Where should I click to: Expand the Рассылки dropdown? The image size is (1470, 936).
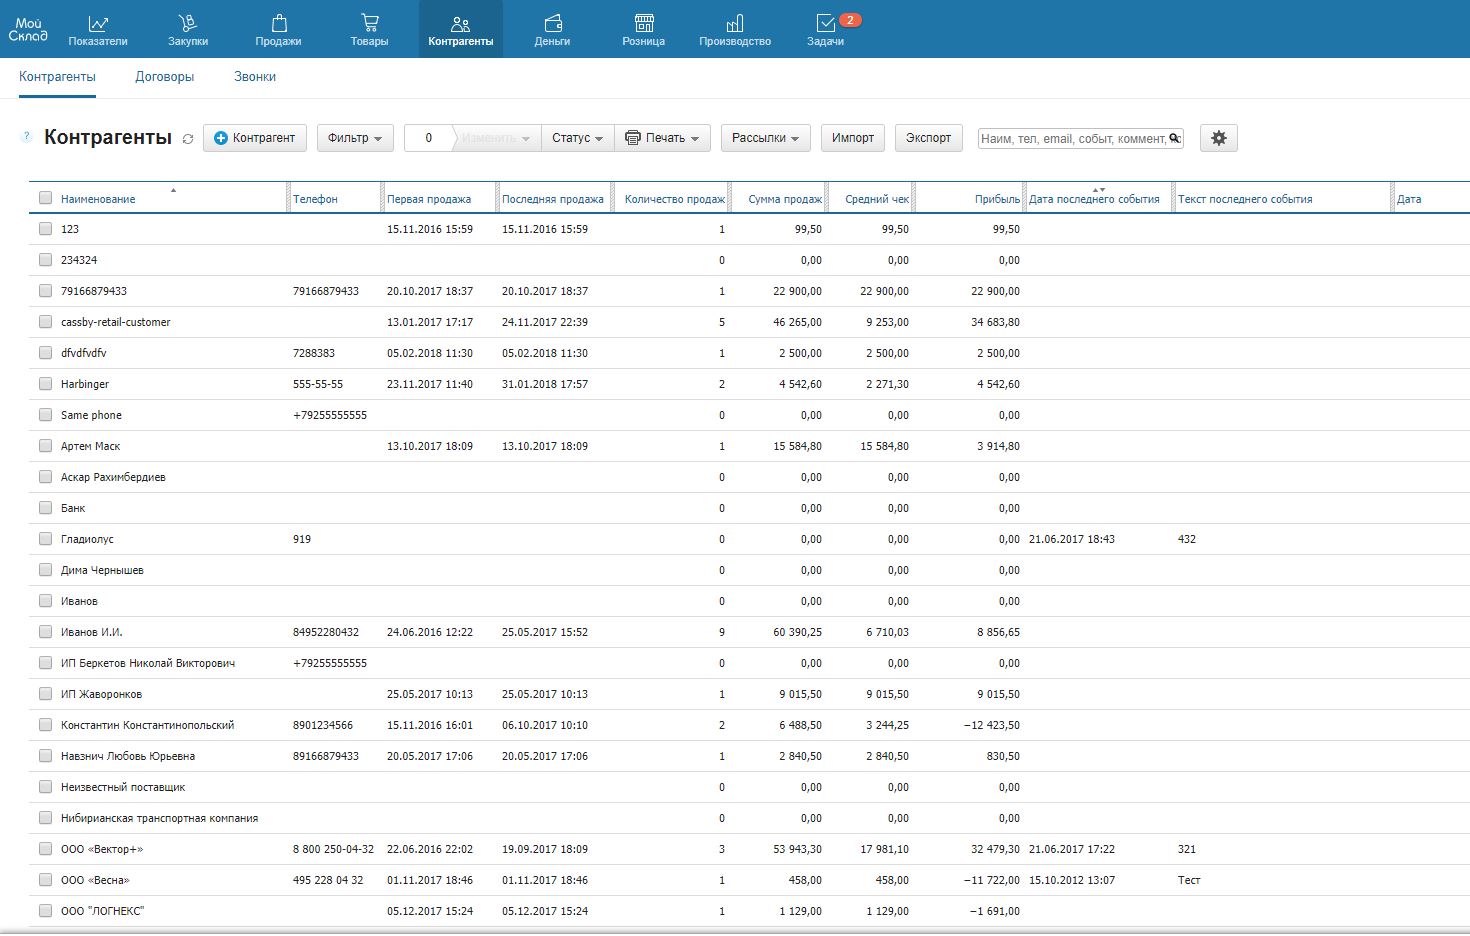(765, 138)
